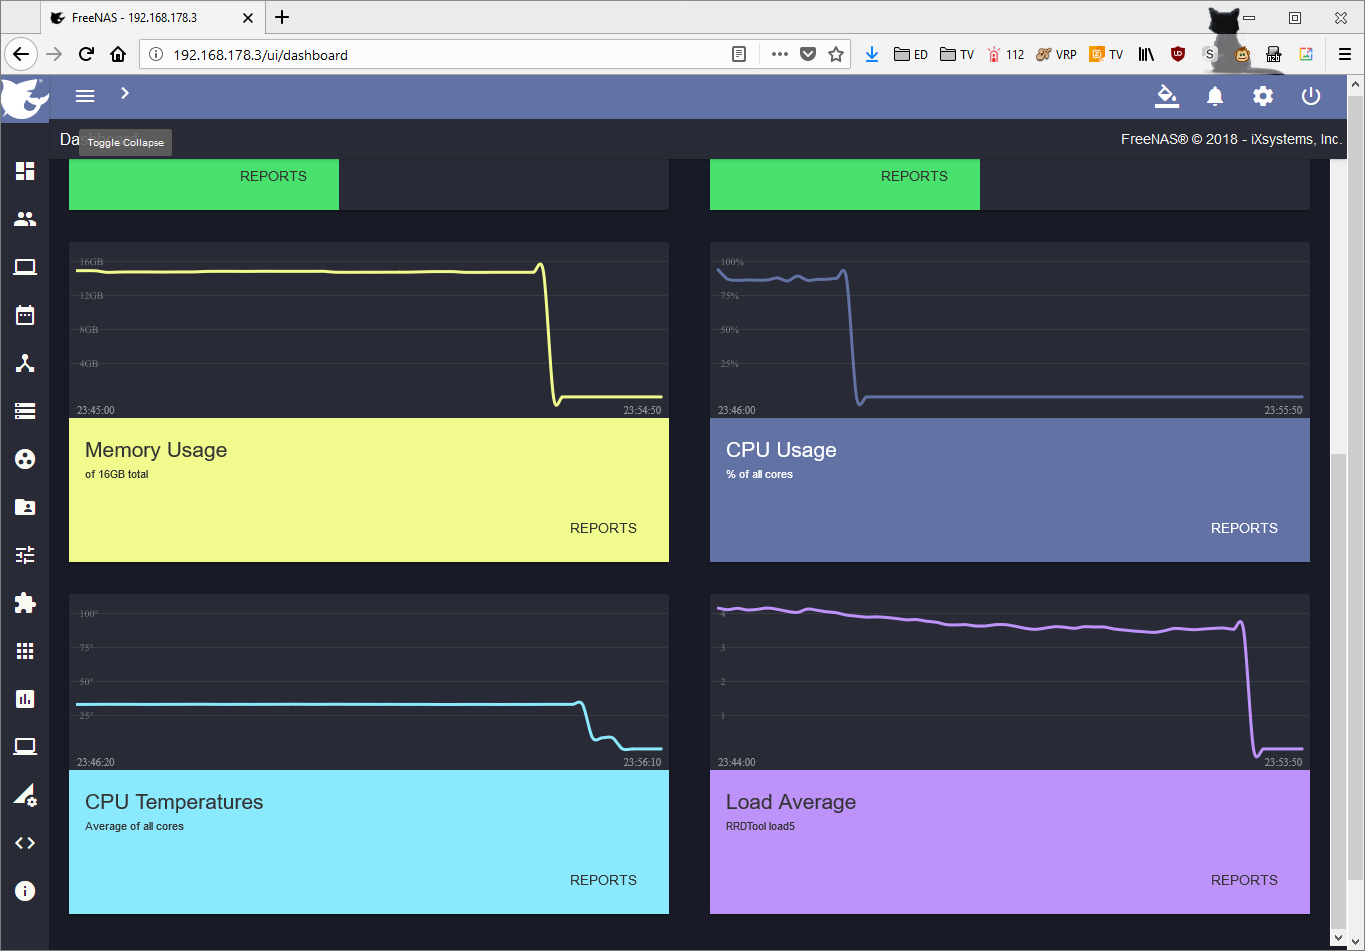Image resolution: width=1365 pixels, height=951 pixels.
Task: Open Plugins via the puzzle-piece icon
Action: tap(25, 603)
